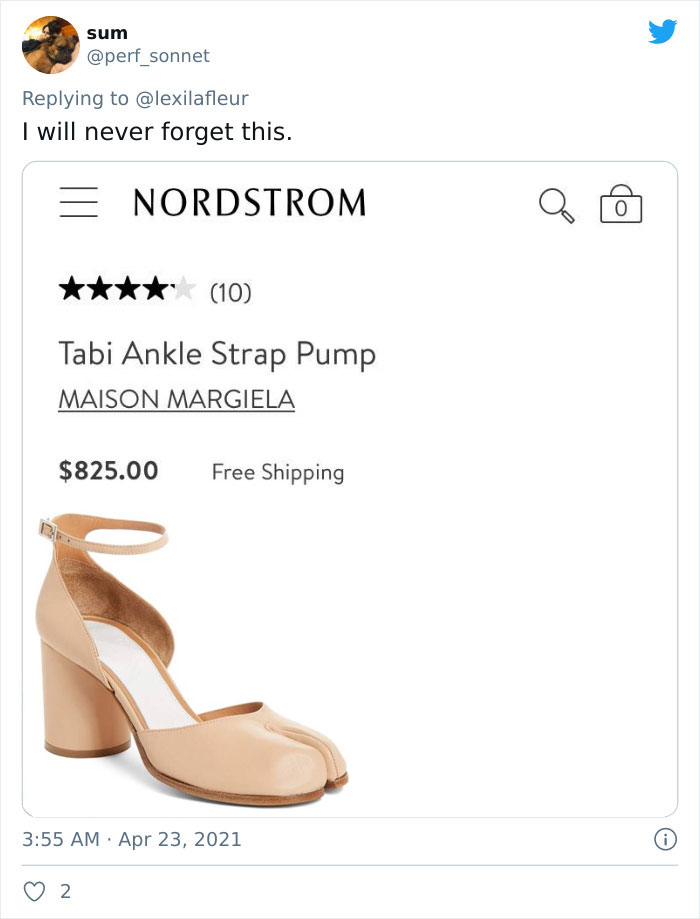Open sum's profile avatar
The image size is (700, 919).
[50, 44]
